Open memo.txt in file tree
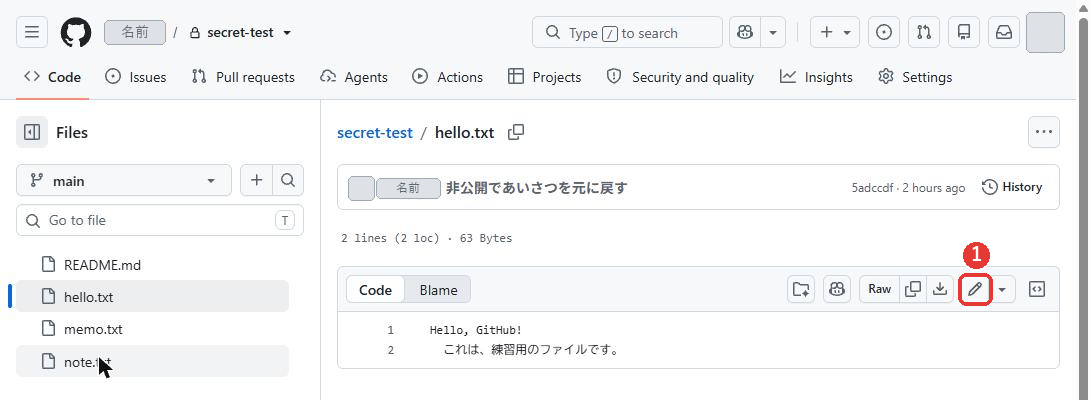This screenshot has height=400, width=1091. tap(152, 329)
